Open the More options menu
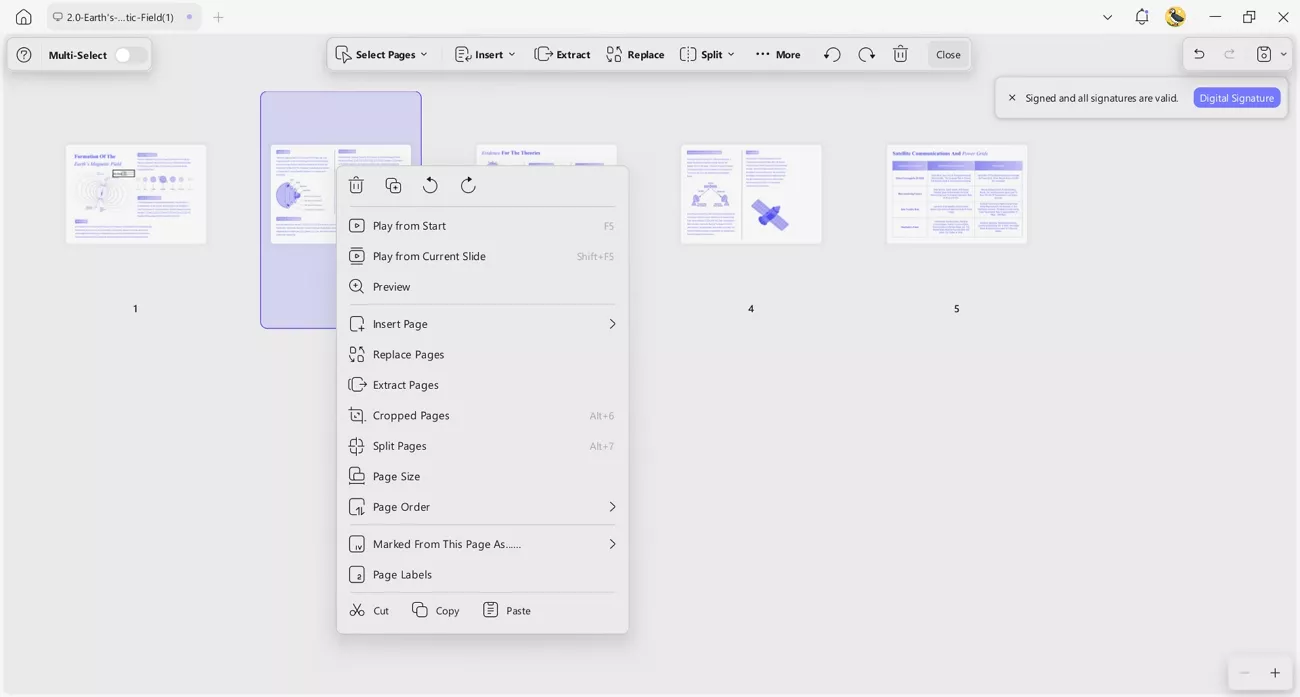1300x697 pixels. [x=778, y=54]
